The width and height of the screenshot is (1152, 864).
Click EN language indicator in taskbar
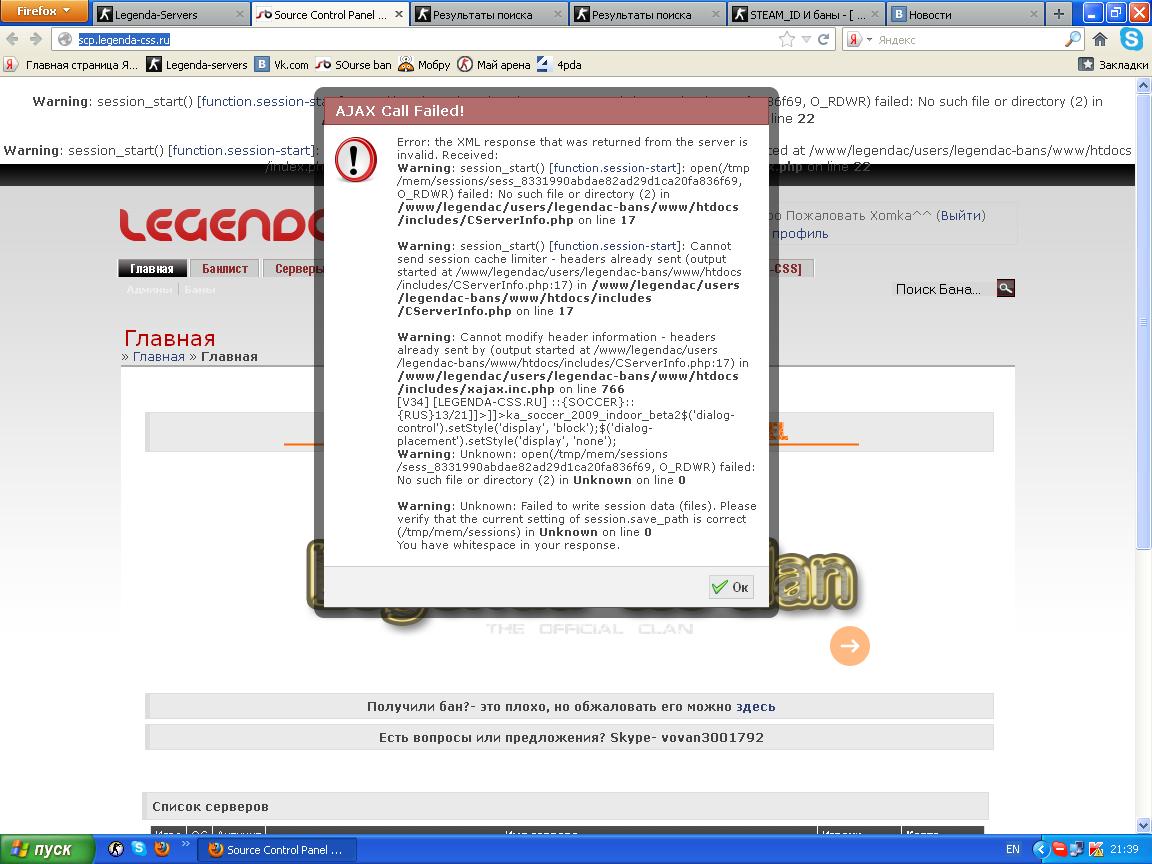coord(1012,849)
